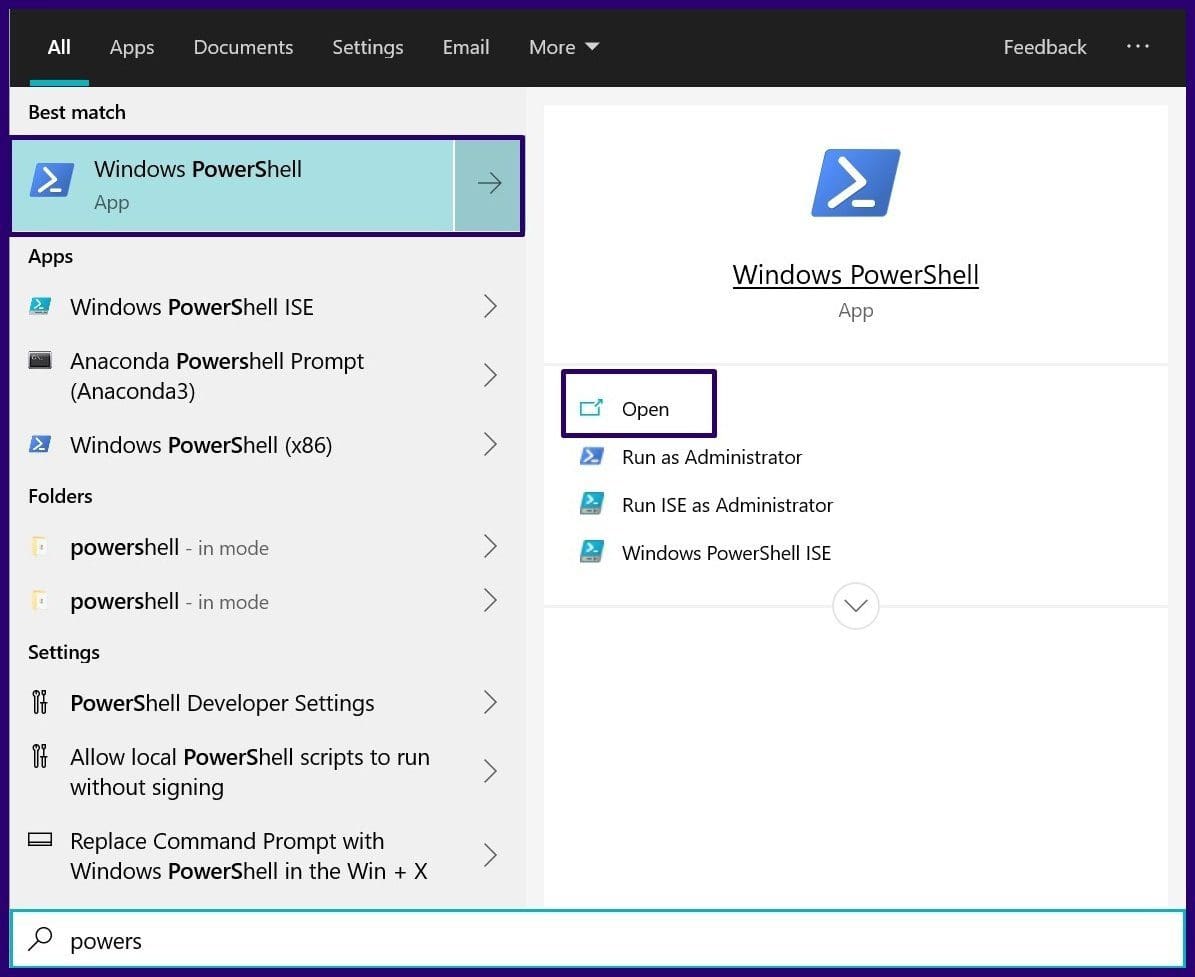The width and height of the screenshot is (1195, 977).
Task: Click the PowerShell Developer Settings tools icon
Action: click(x=40, y=702)
